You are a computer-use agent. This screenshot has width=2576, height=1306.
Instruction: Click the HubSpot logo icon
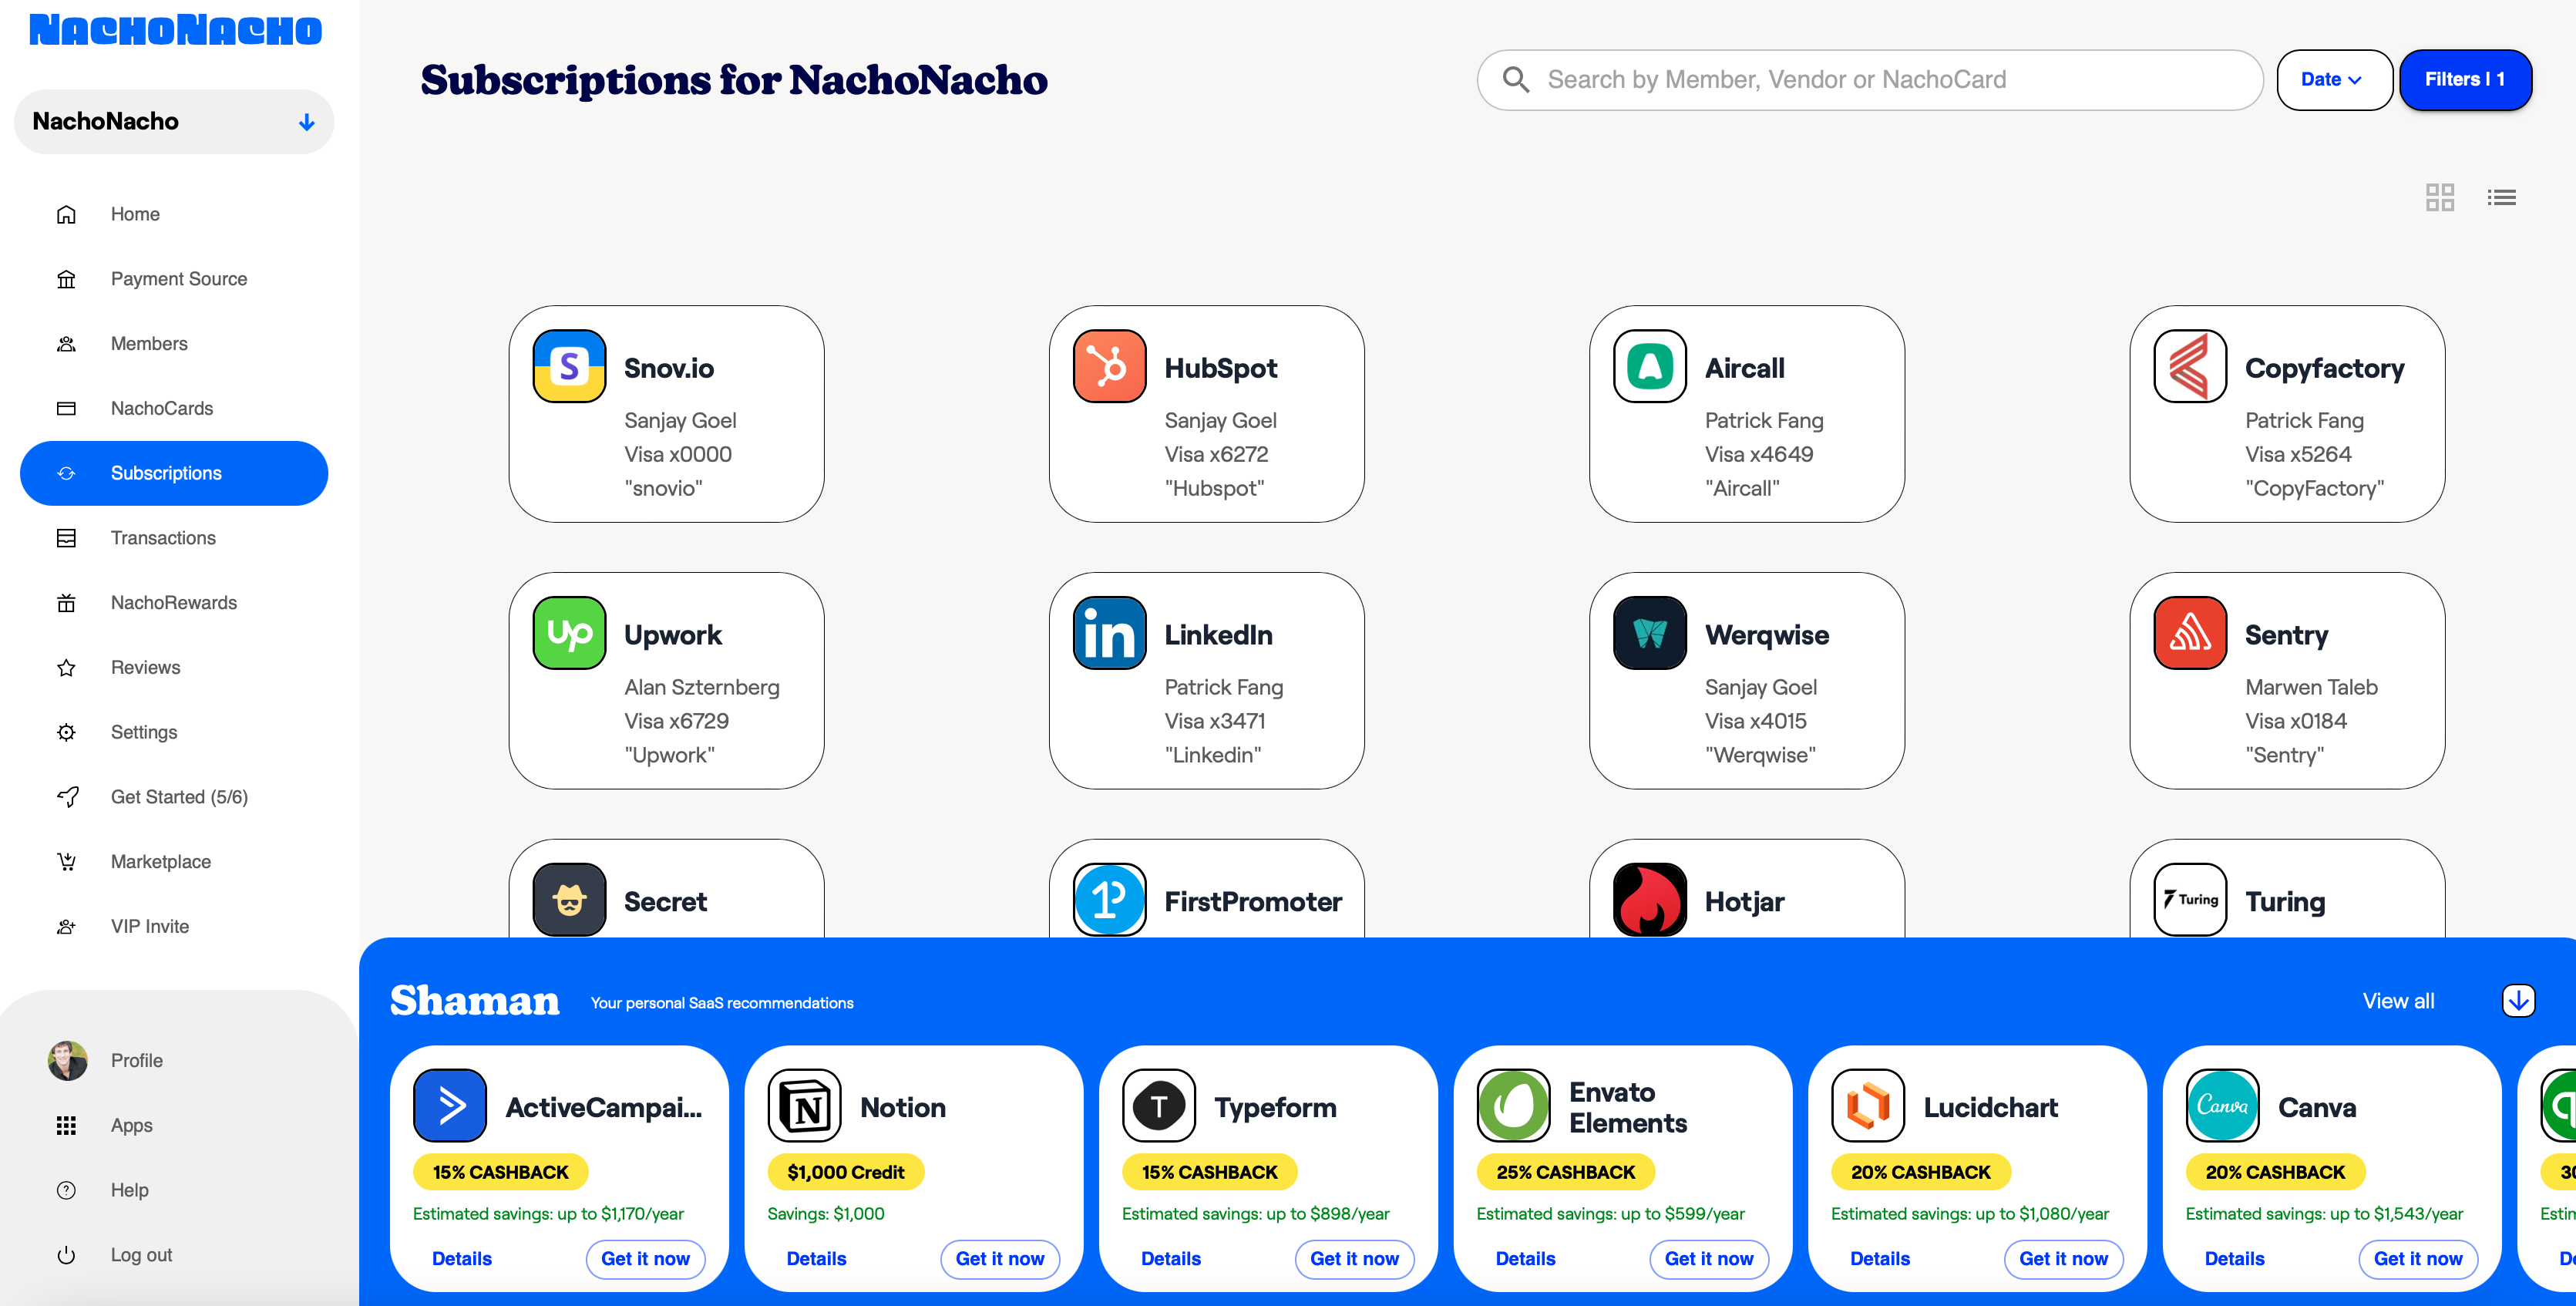(x=1108, y=366)
